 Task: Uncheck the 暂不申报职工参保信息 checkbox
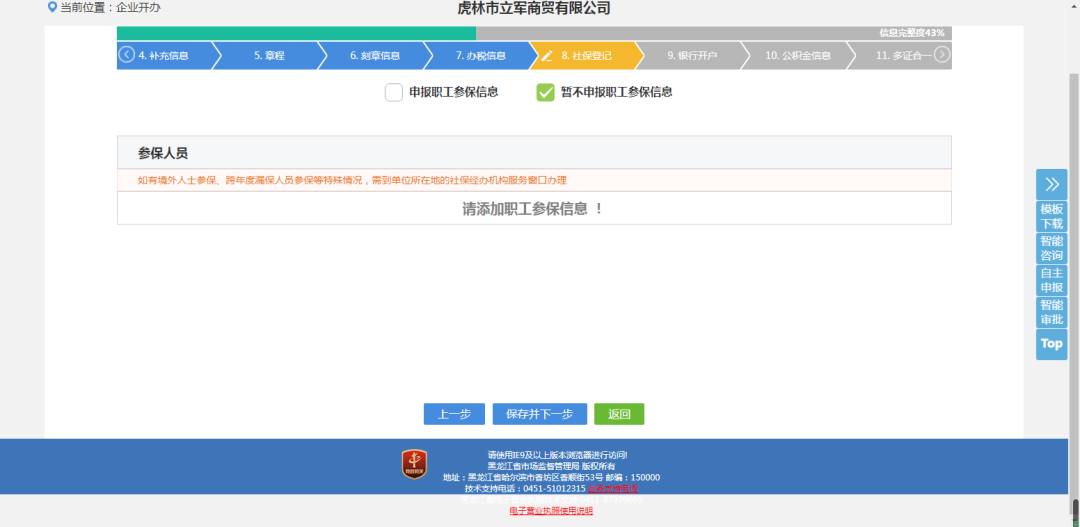546,92
